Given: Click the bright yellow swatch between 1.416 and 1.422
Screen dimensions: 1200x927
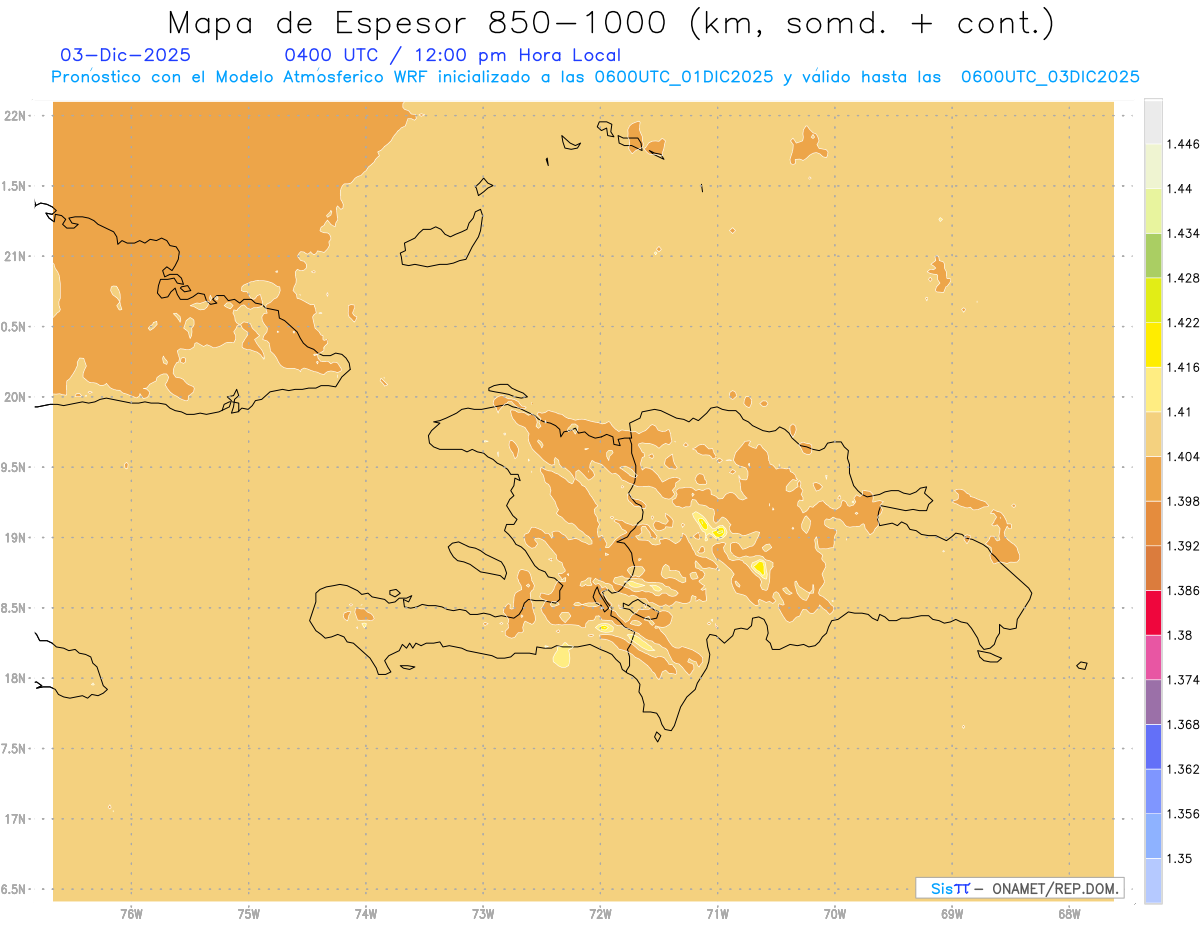Looking at the screenshot, I should point(1153,344).
